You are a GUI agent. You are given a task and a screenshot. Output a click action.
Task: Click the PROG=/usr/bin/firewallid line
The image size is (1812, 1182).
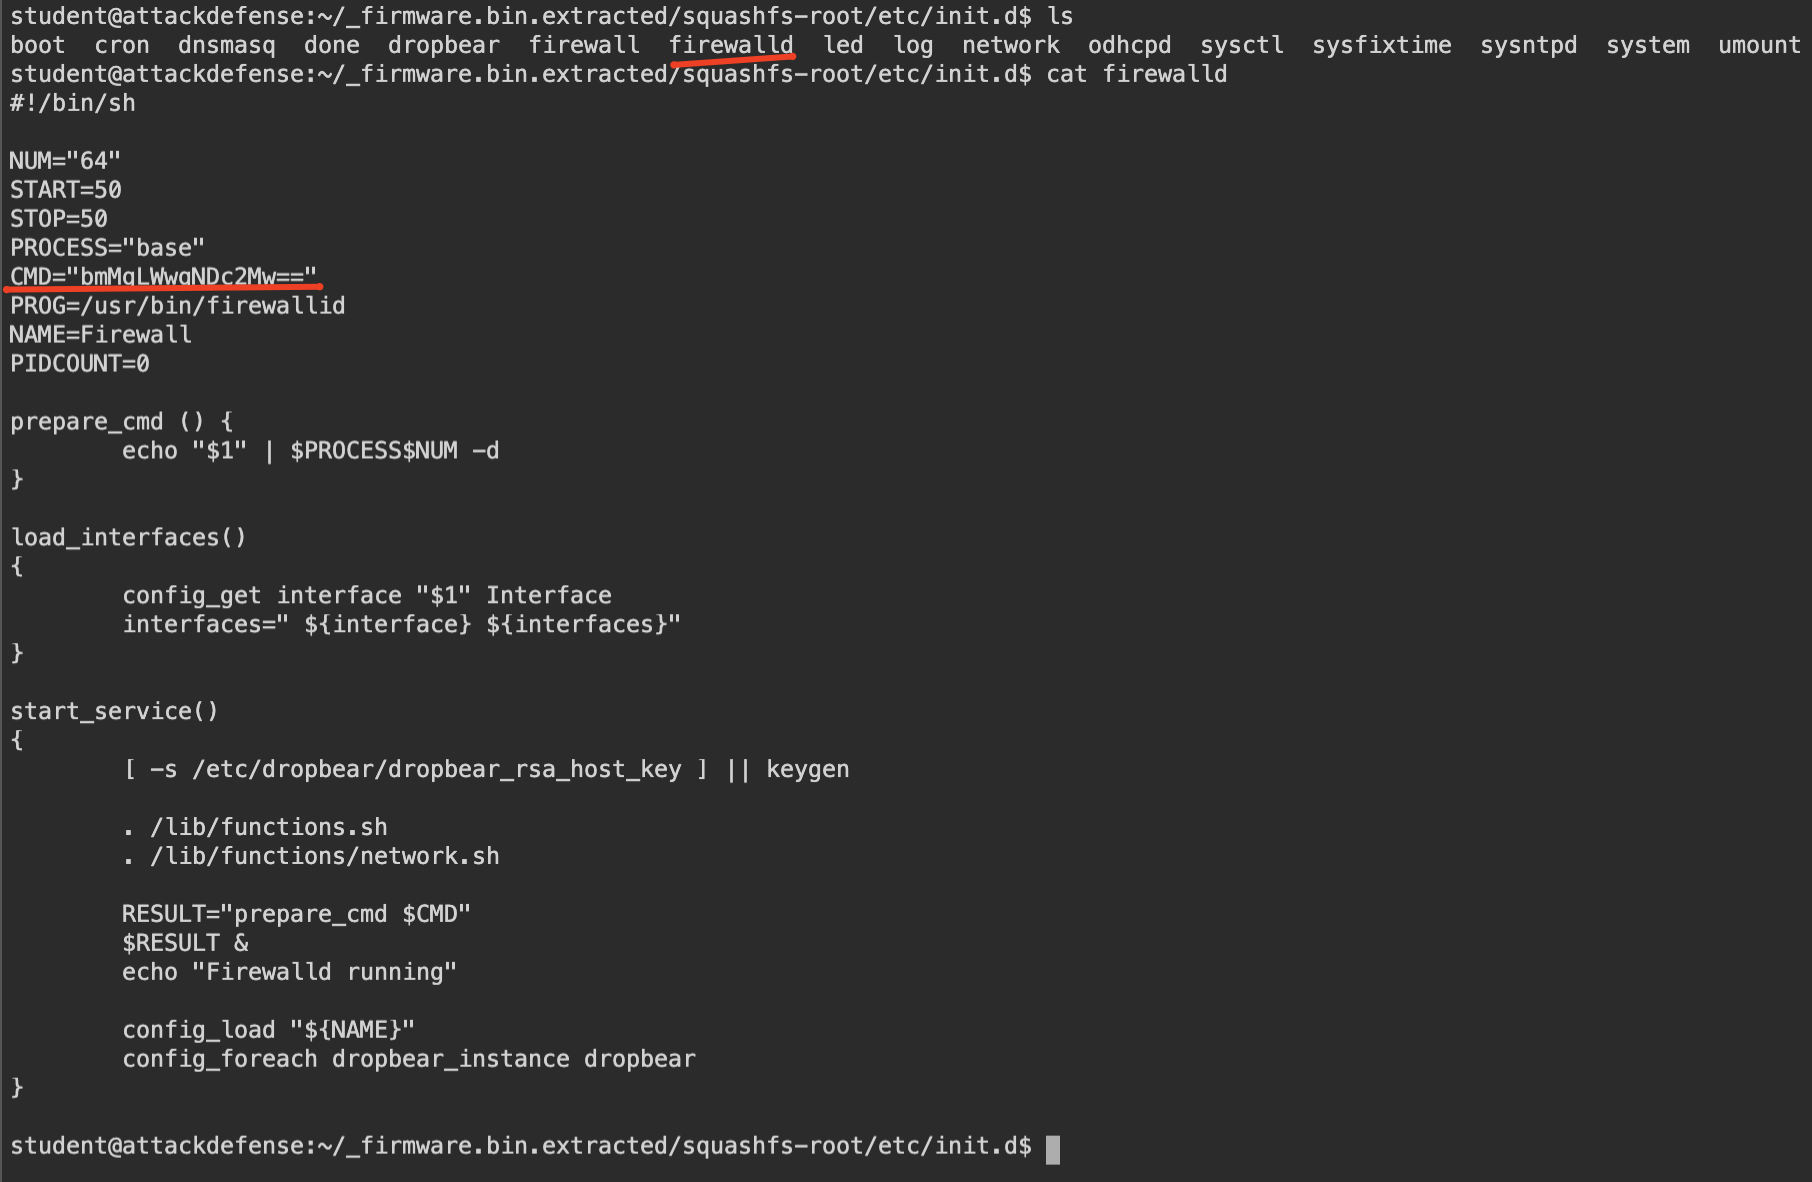[177, 305]
